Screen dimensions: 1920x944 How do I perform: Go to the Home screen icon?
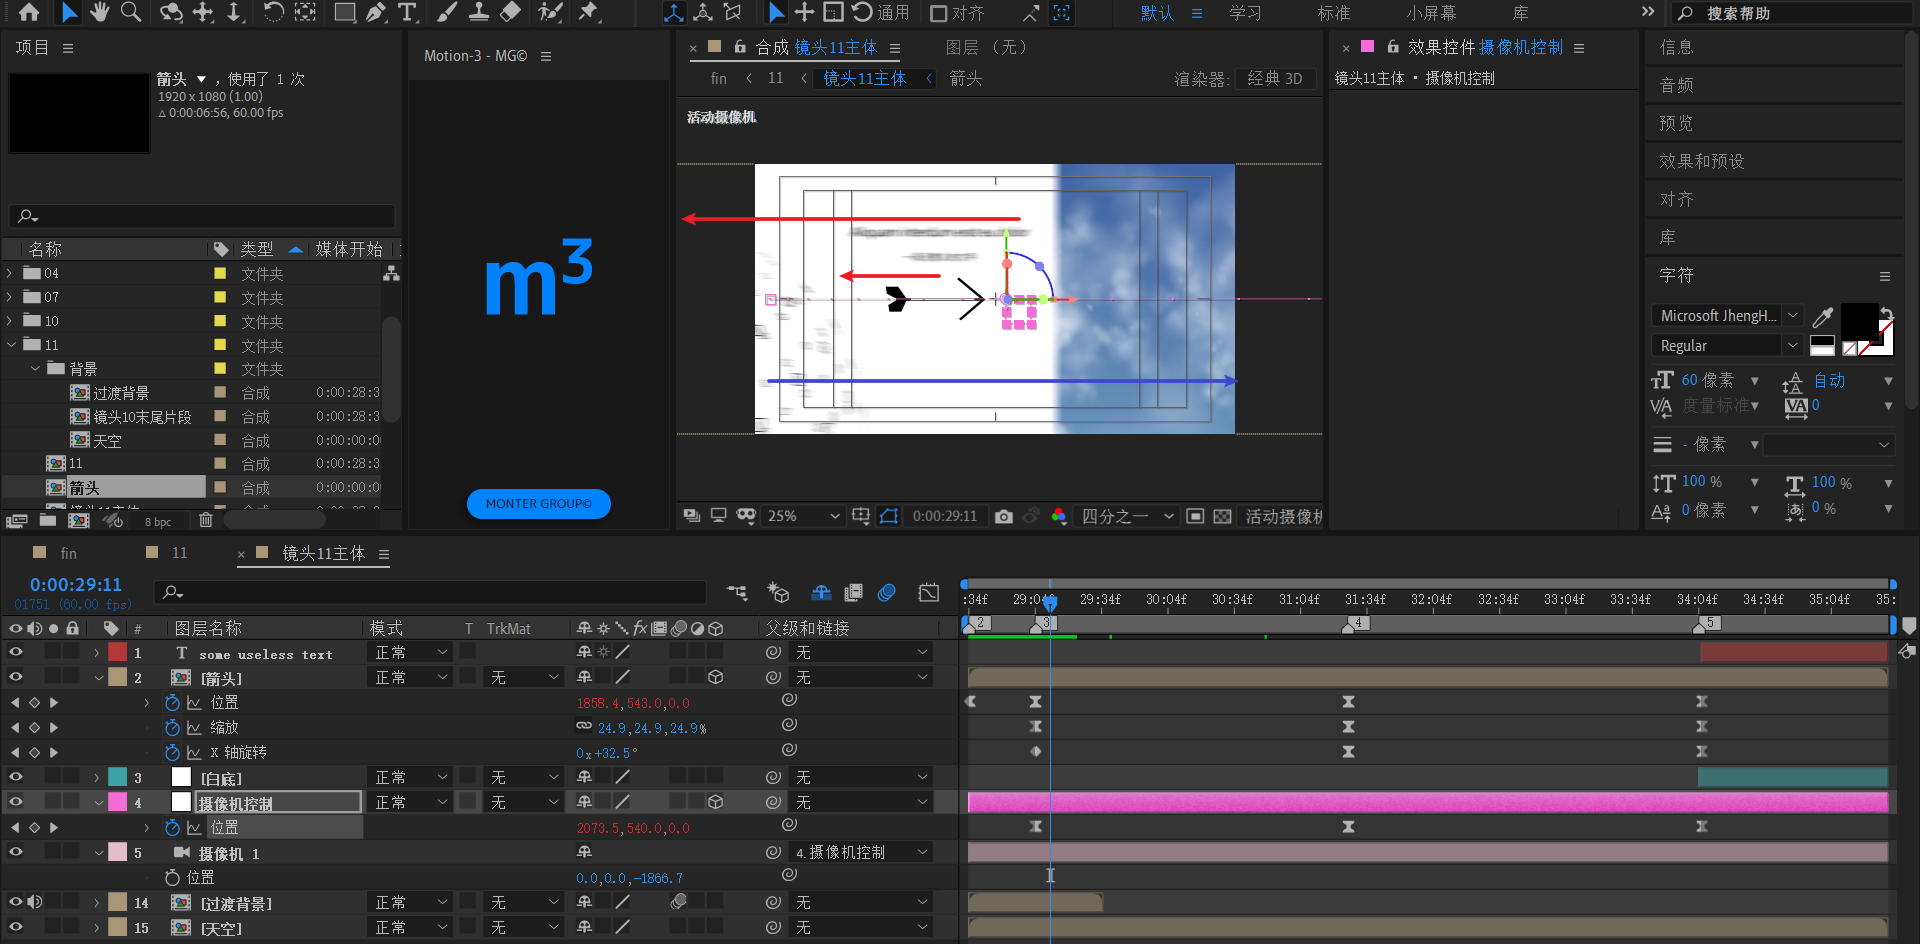click(29, 12)
